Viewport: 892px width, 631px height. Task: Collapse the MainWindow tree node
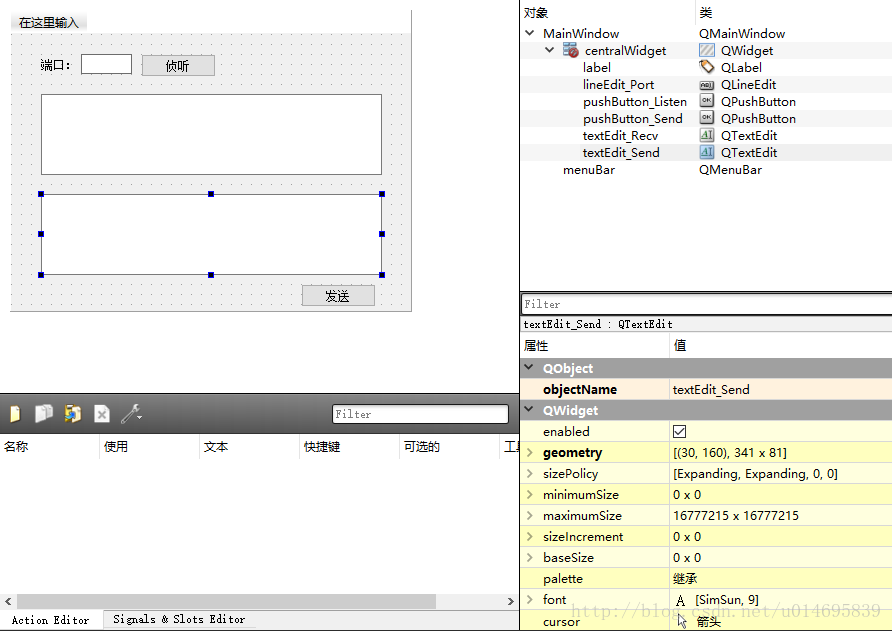point(530,33)
